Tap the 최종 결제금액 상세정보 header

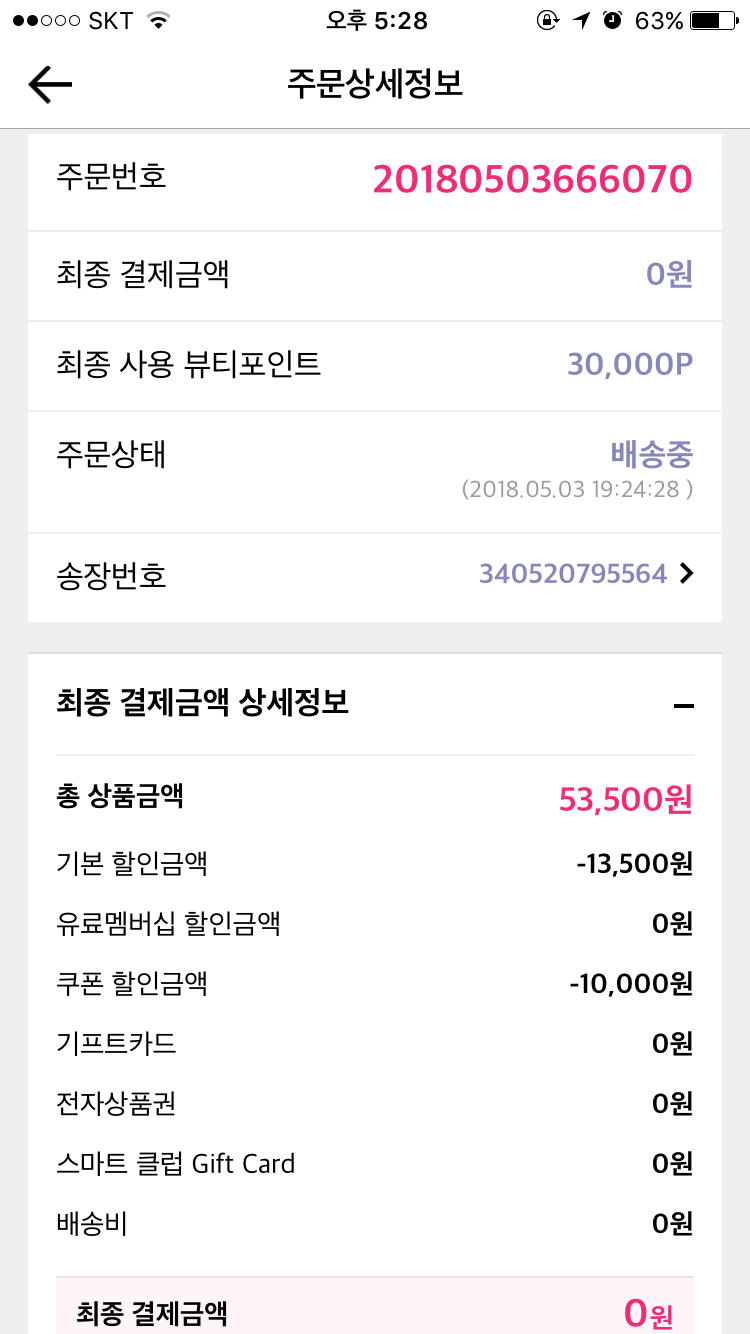coord(203,703)
